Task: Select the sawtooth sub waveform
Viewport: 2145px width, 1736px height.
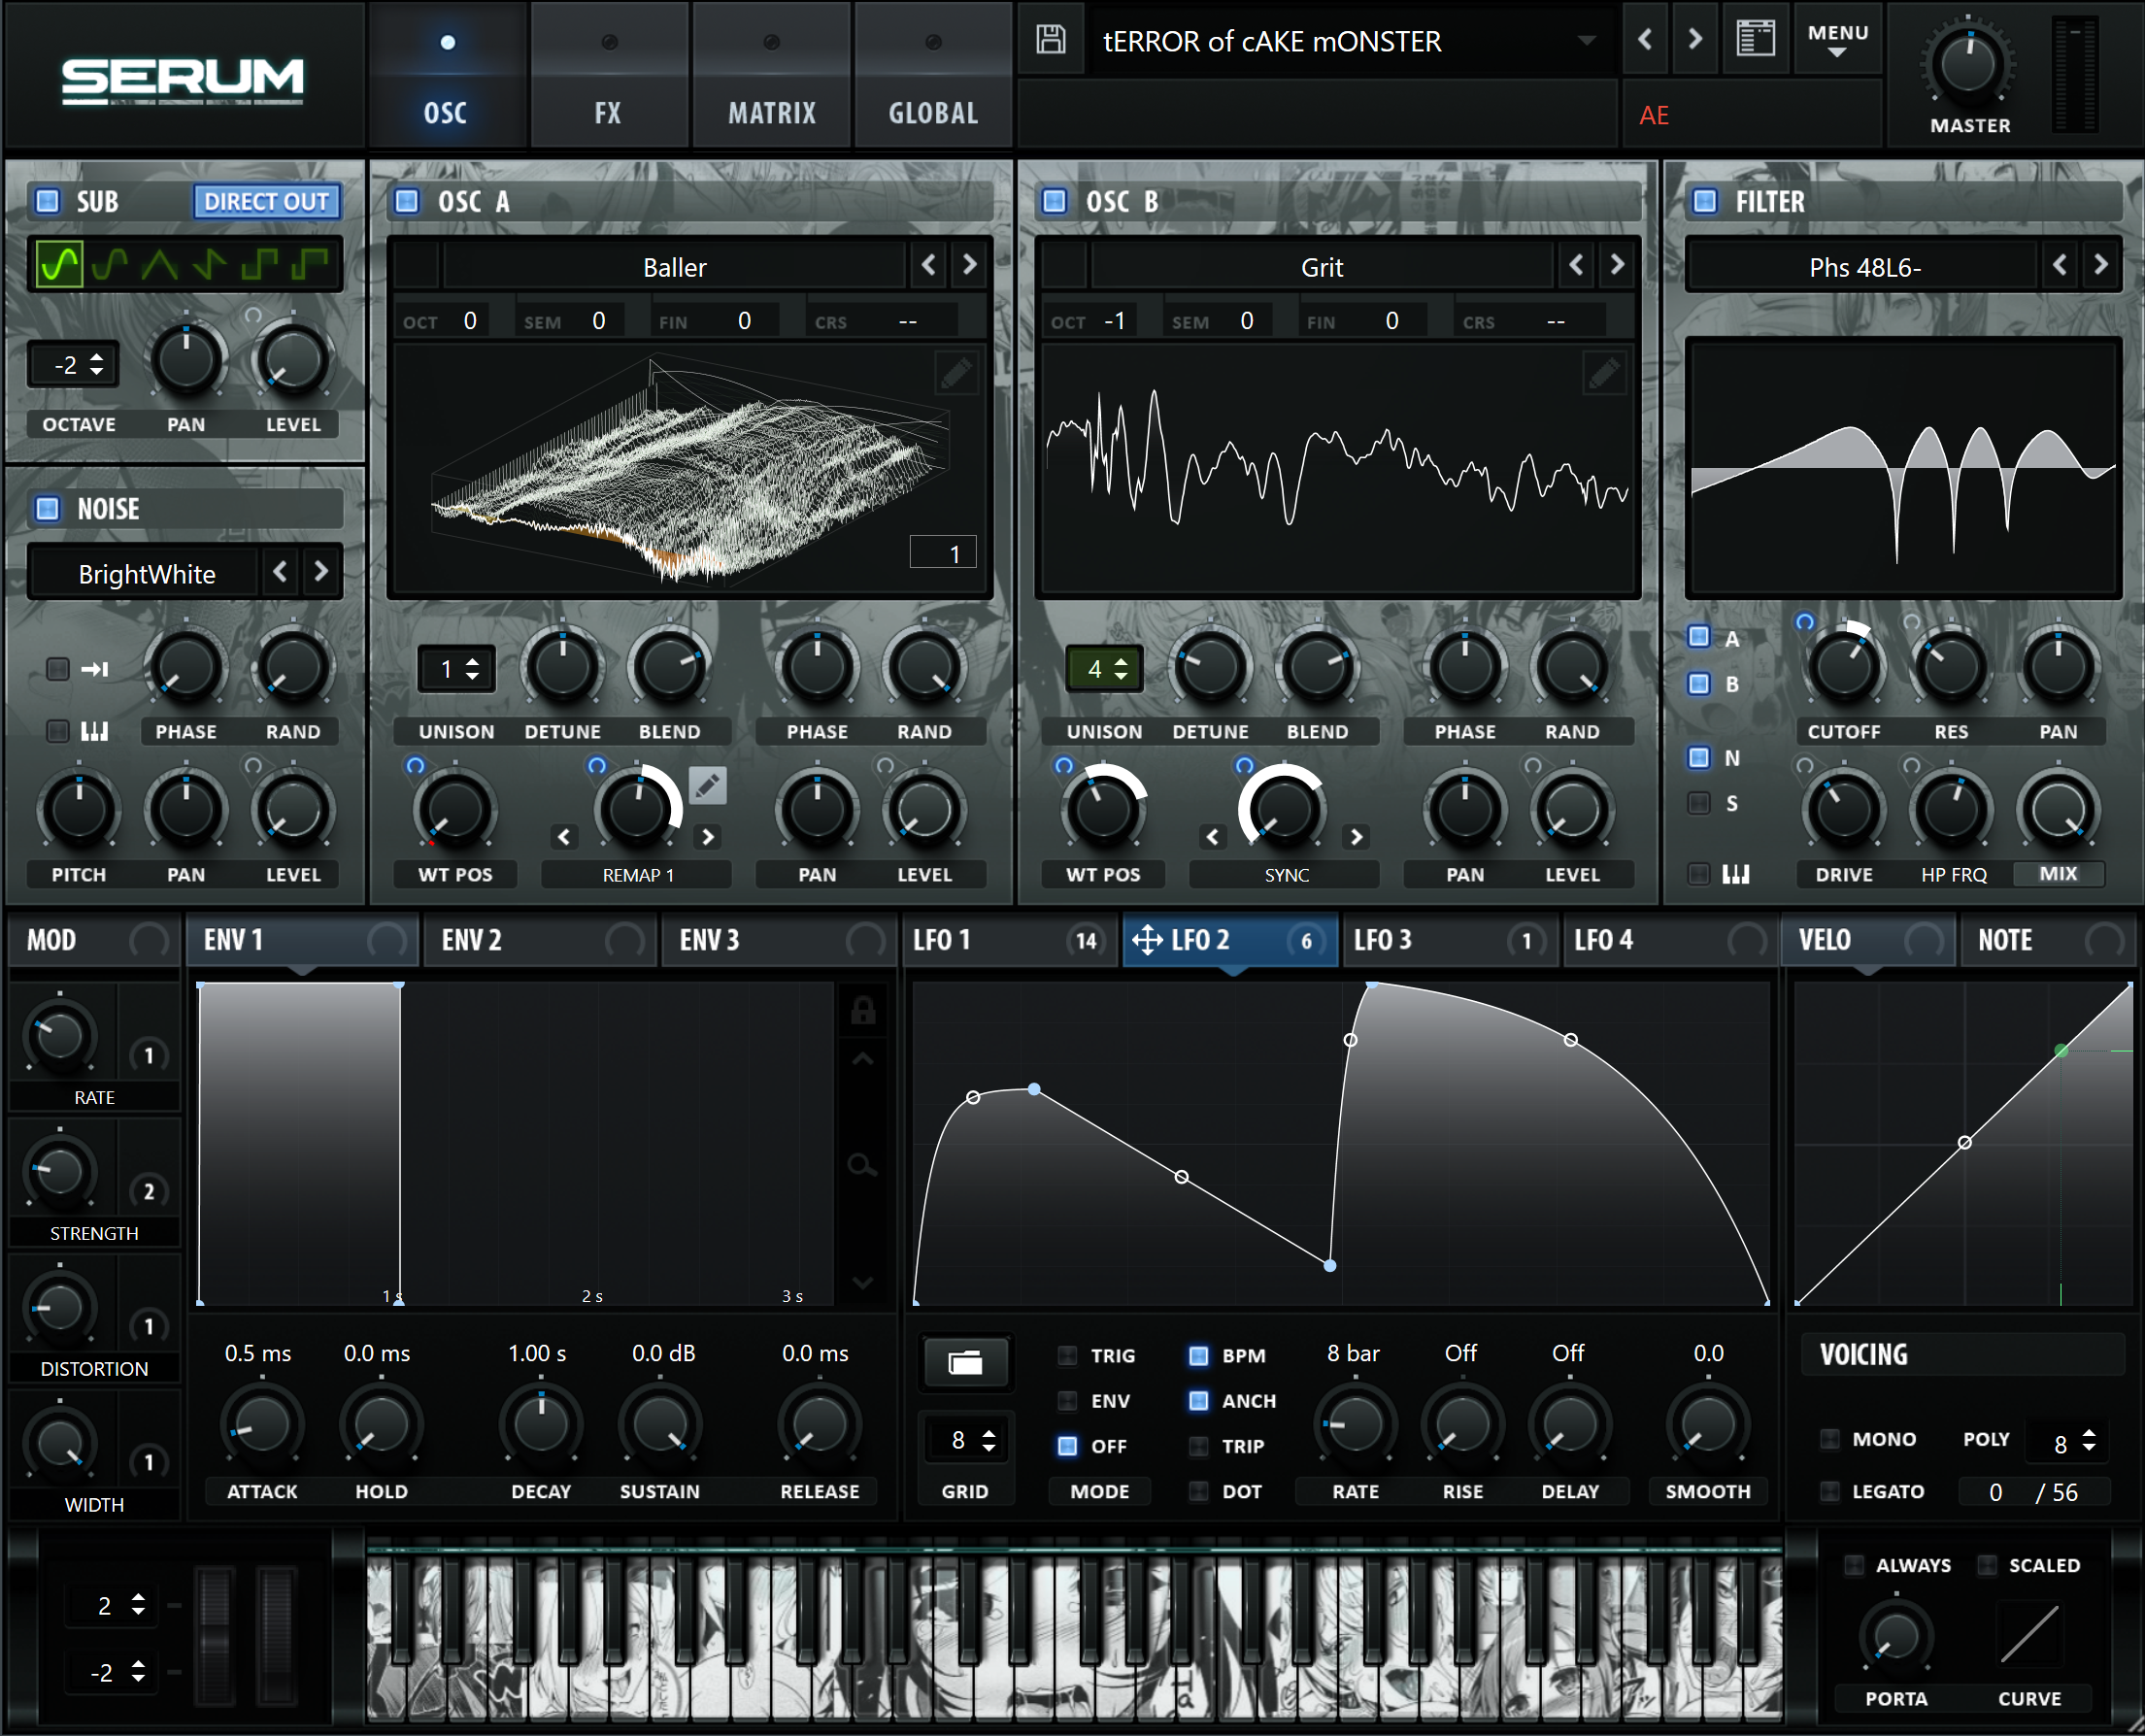Action: coord(210,264)
